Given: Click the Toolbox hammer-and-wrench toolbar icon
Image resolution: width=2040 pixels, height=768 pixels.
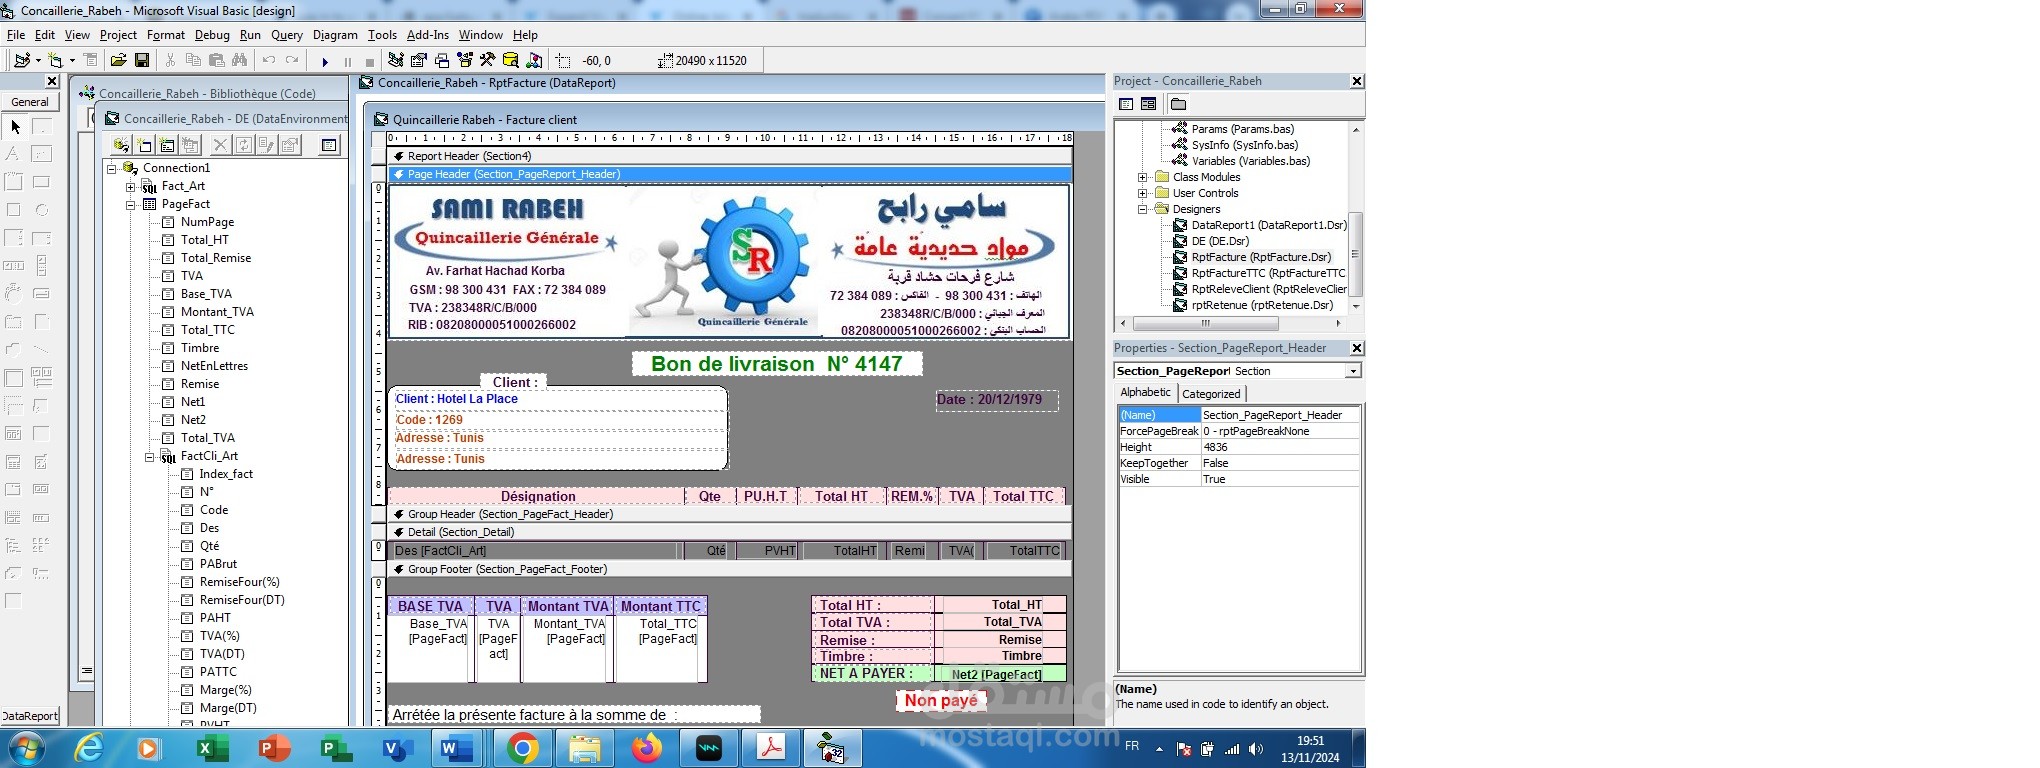Looking at the screenshot, I should [488, 60].
